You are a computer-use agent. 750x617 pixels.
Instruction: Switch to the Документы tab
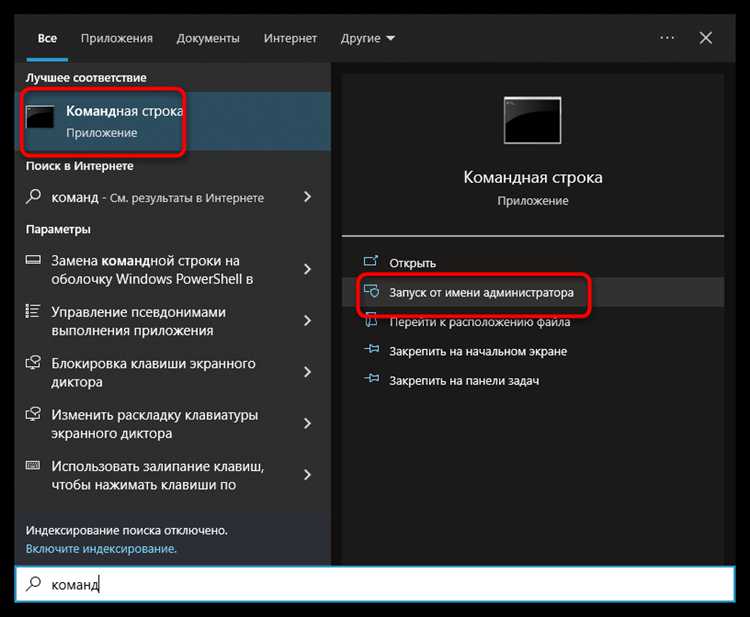(208, 38)
